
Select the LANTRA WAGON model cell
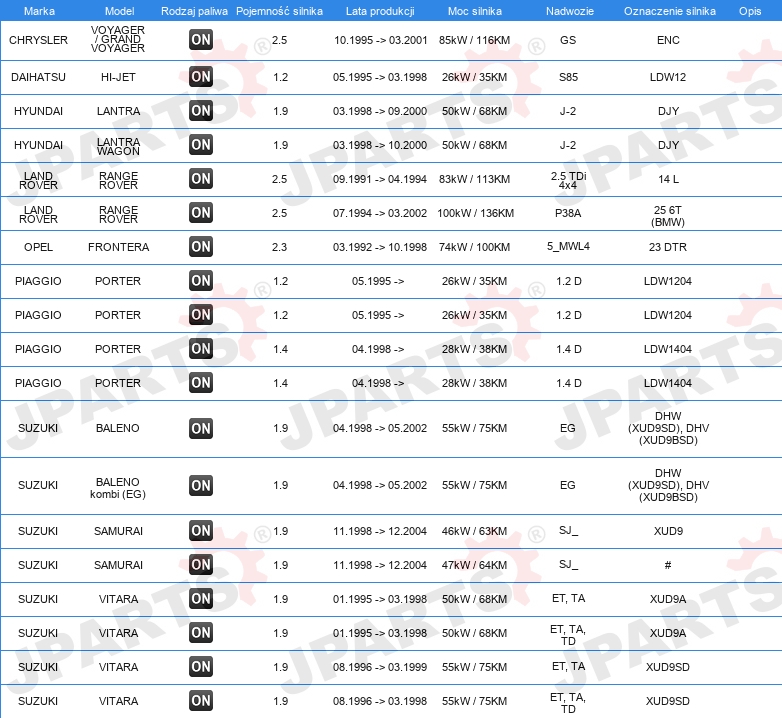118,147
